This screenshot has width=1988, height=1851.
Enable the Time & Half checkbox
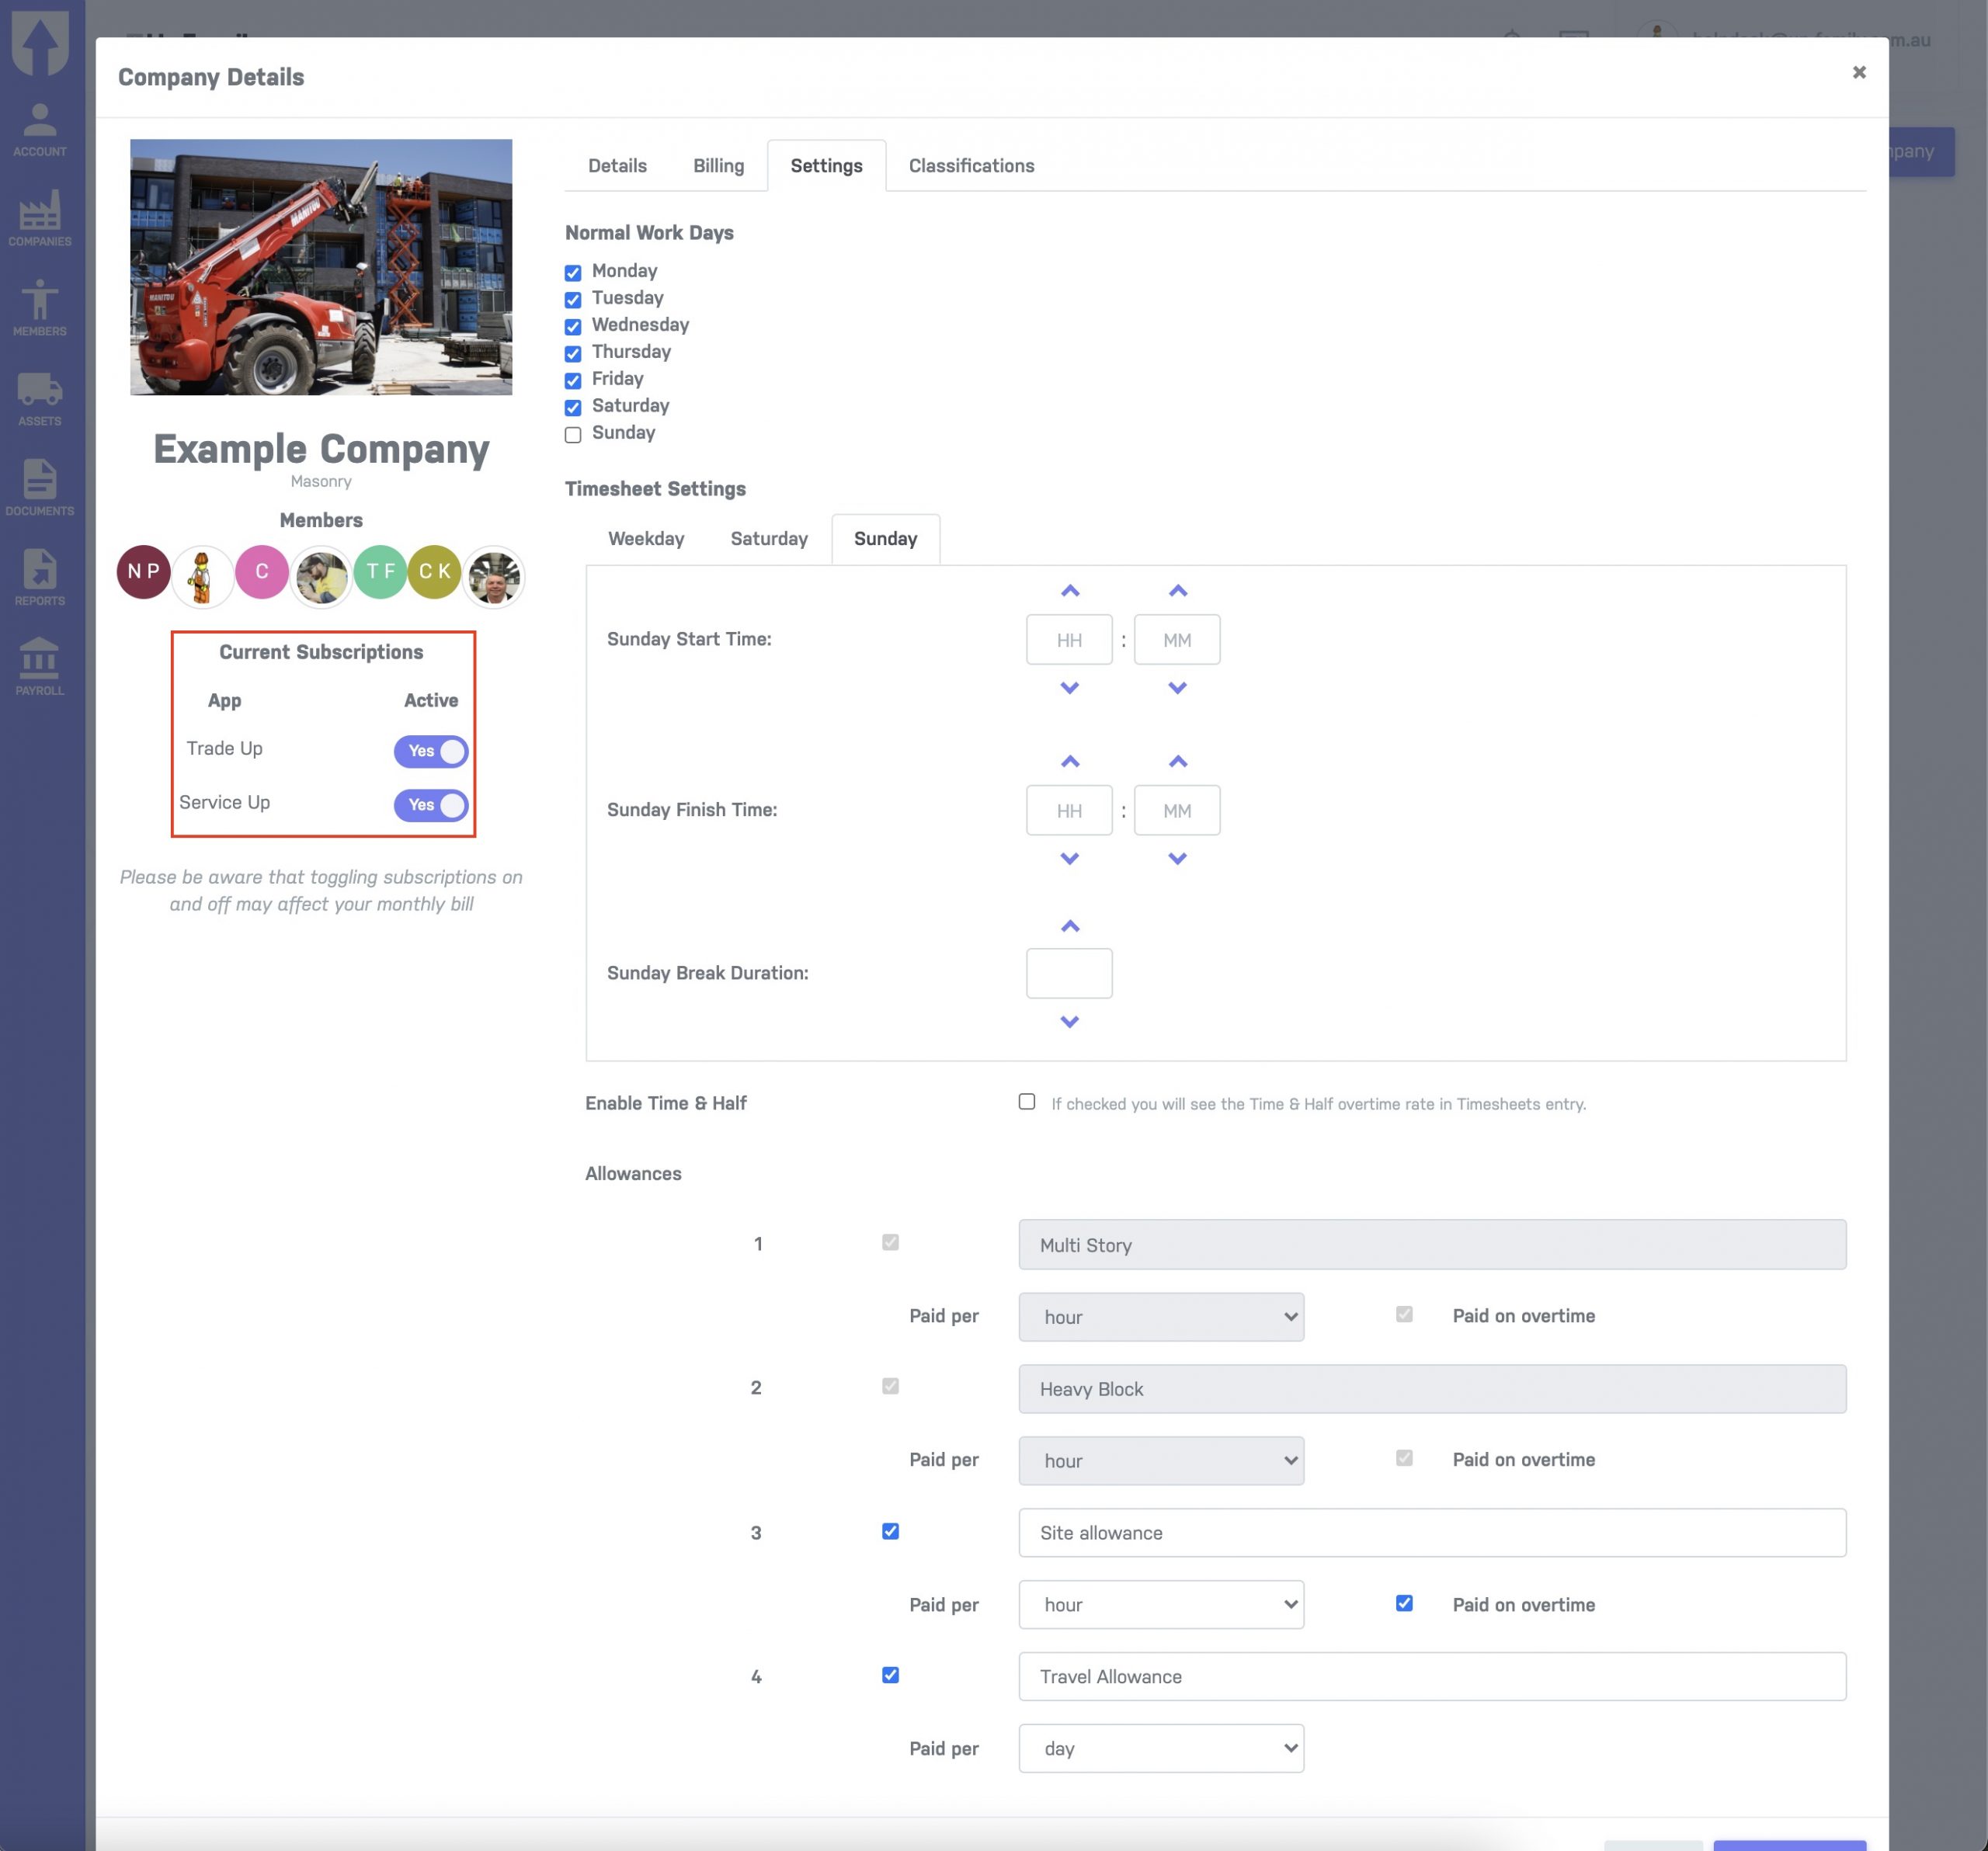point(1026,1102)
